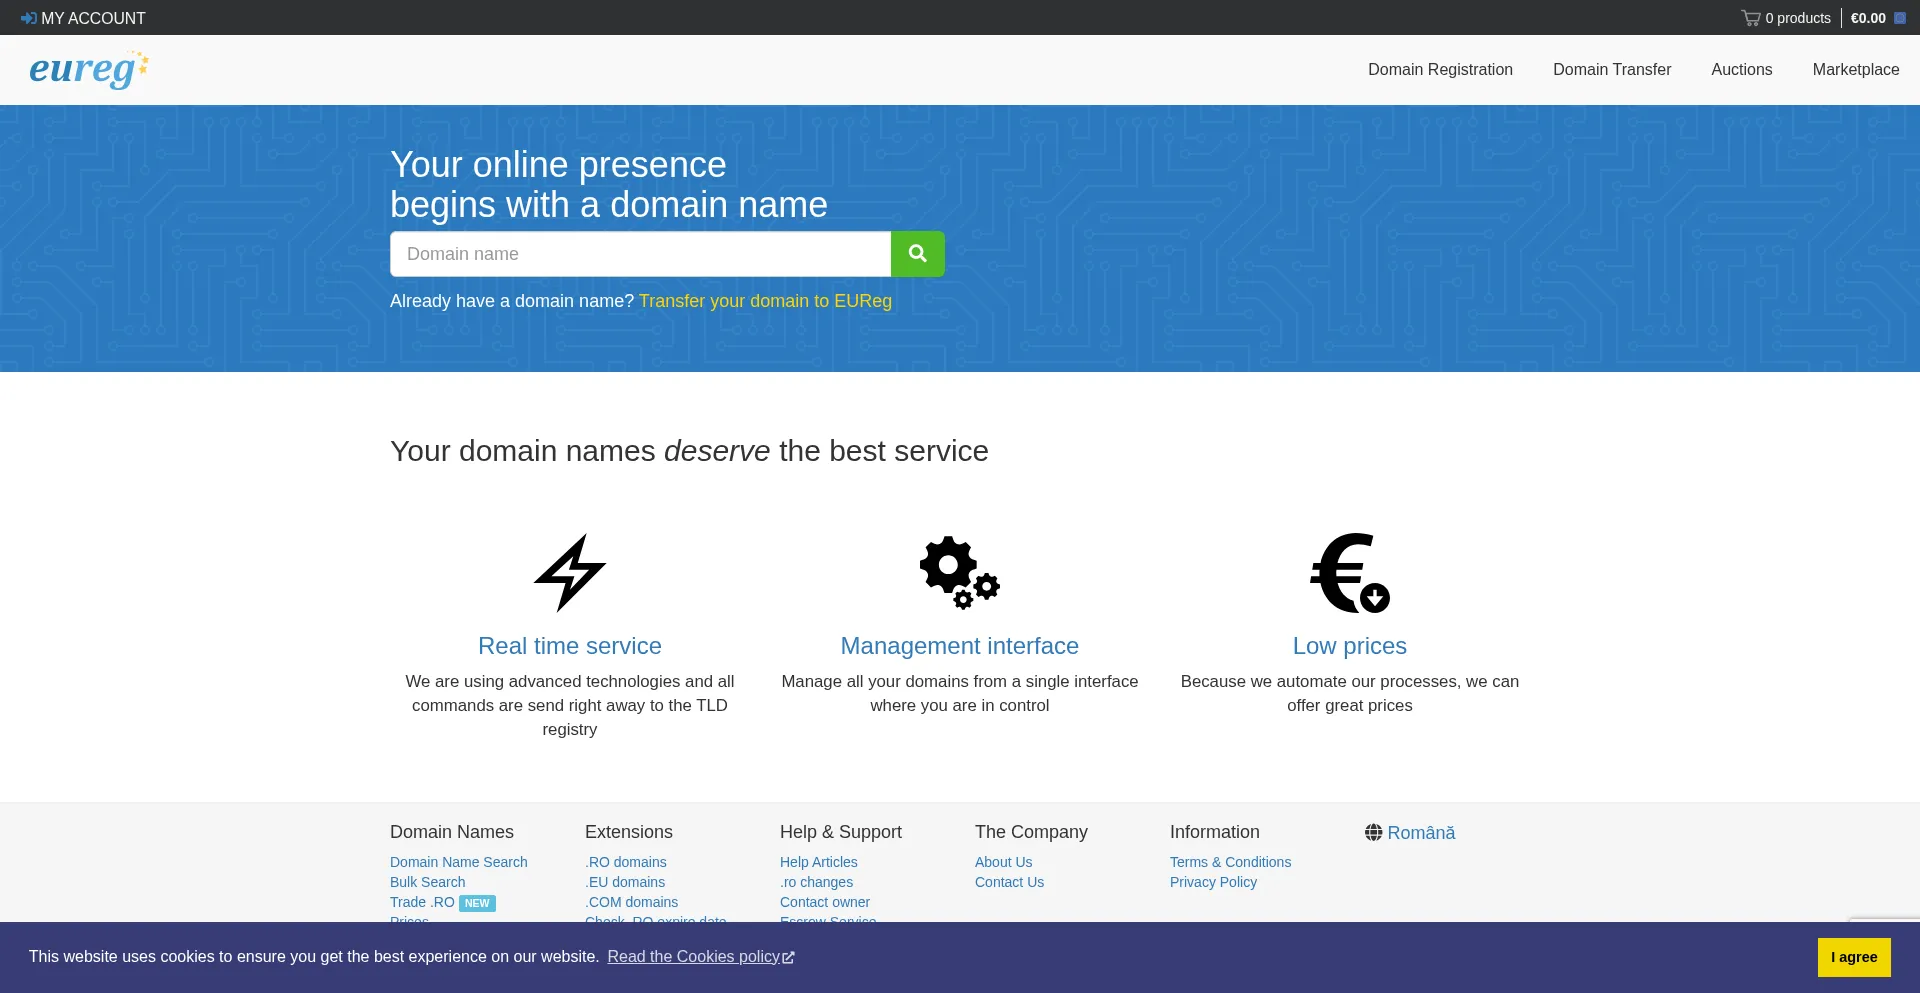Open Privacy Policy link

[x=1213, y=882]
